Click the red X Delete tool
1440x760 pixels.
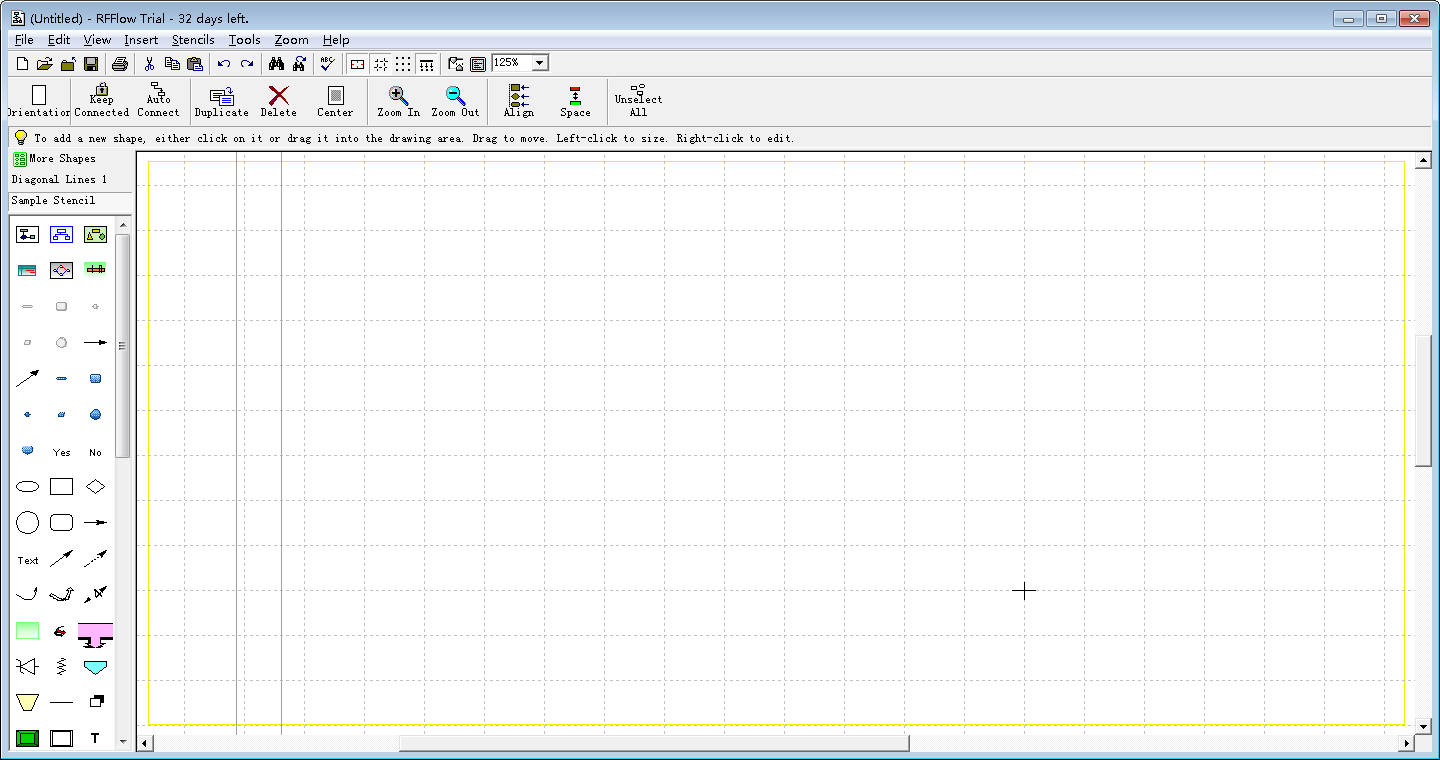click(x=279, y=101)
